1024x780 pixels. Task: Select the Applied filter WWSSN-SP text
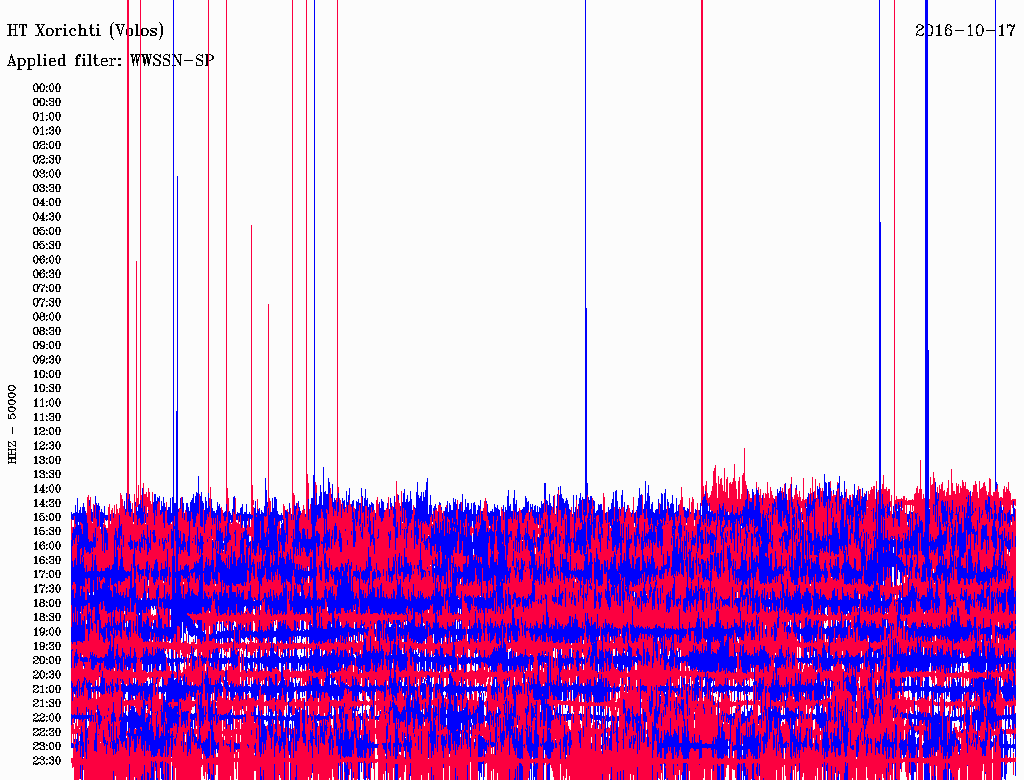(110, 61)
